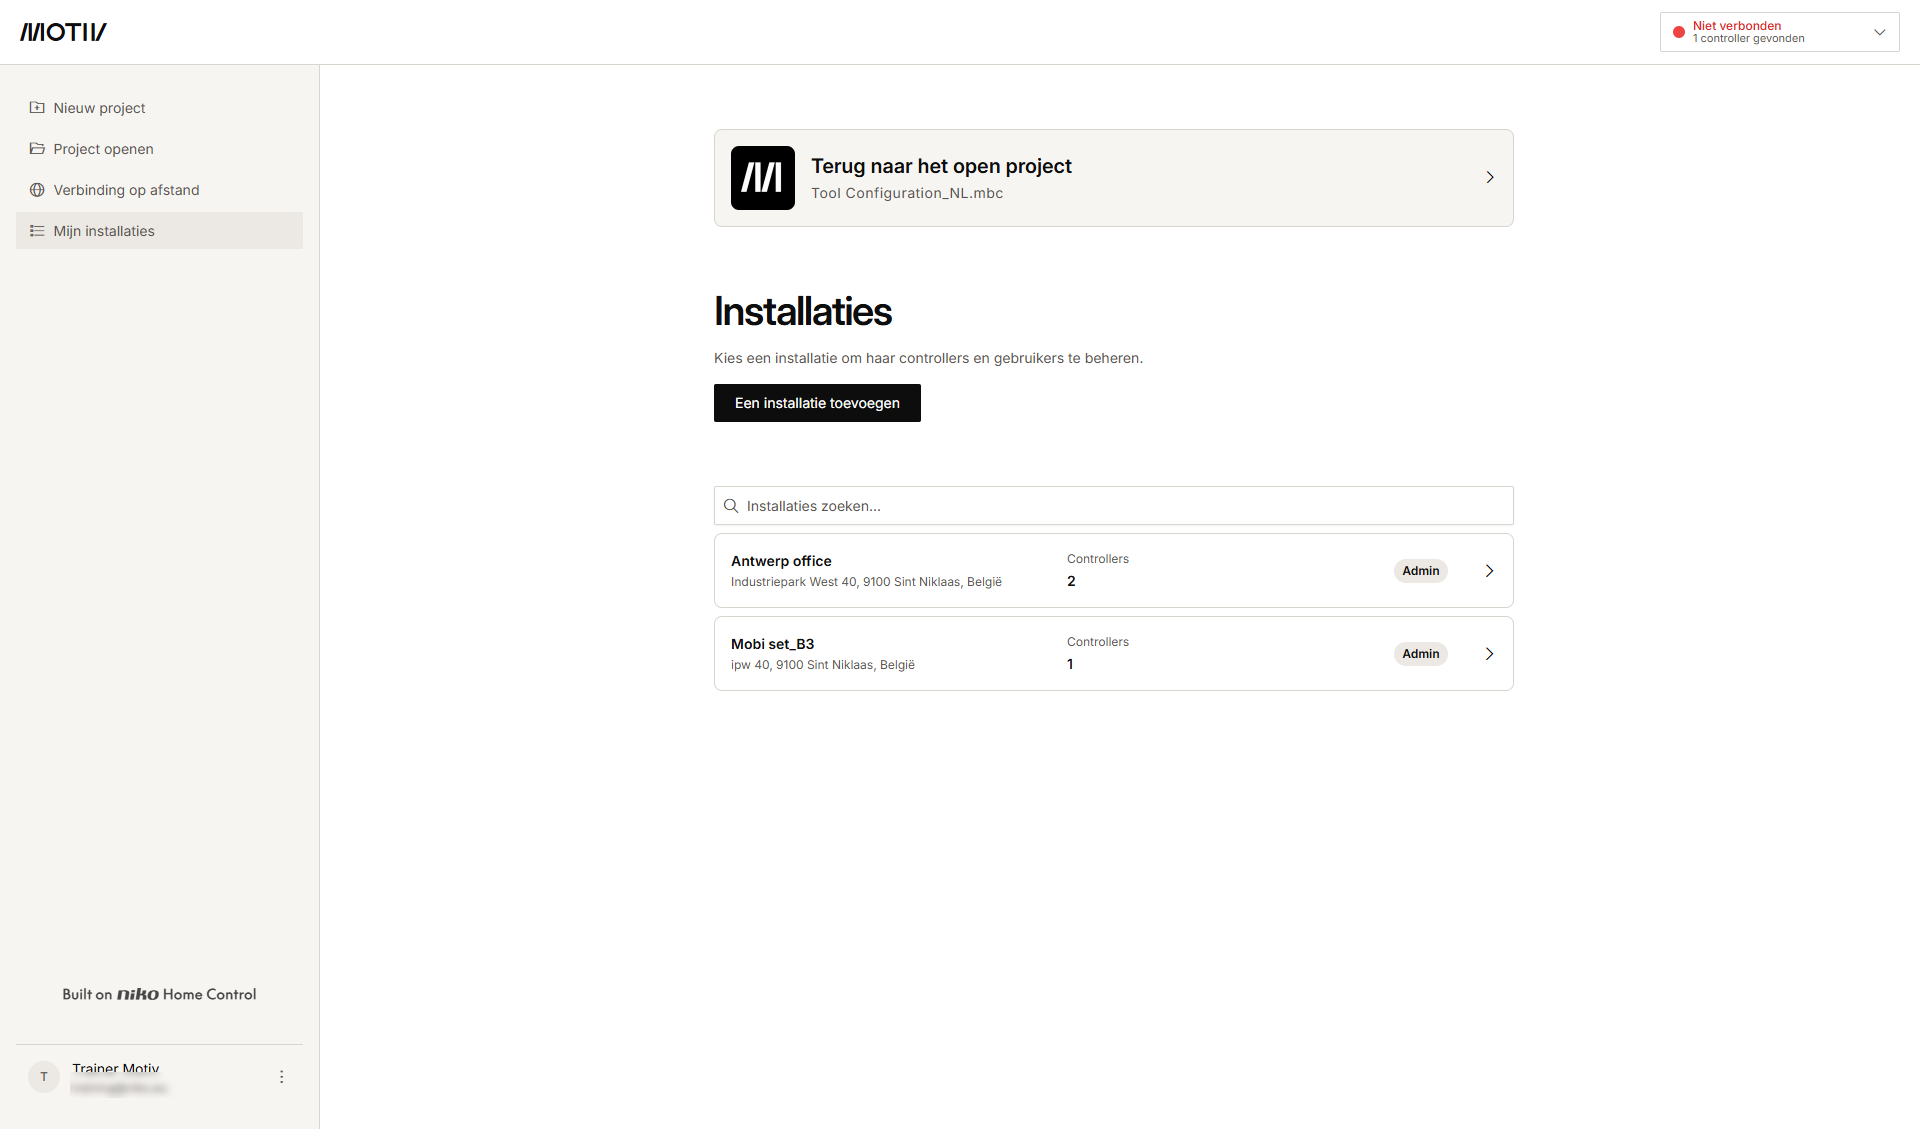
Task: Click the Admin badge for Antwerp office
Action: pyautogui.click(x=1421, y=571)
